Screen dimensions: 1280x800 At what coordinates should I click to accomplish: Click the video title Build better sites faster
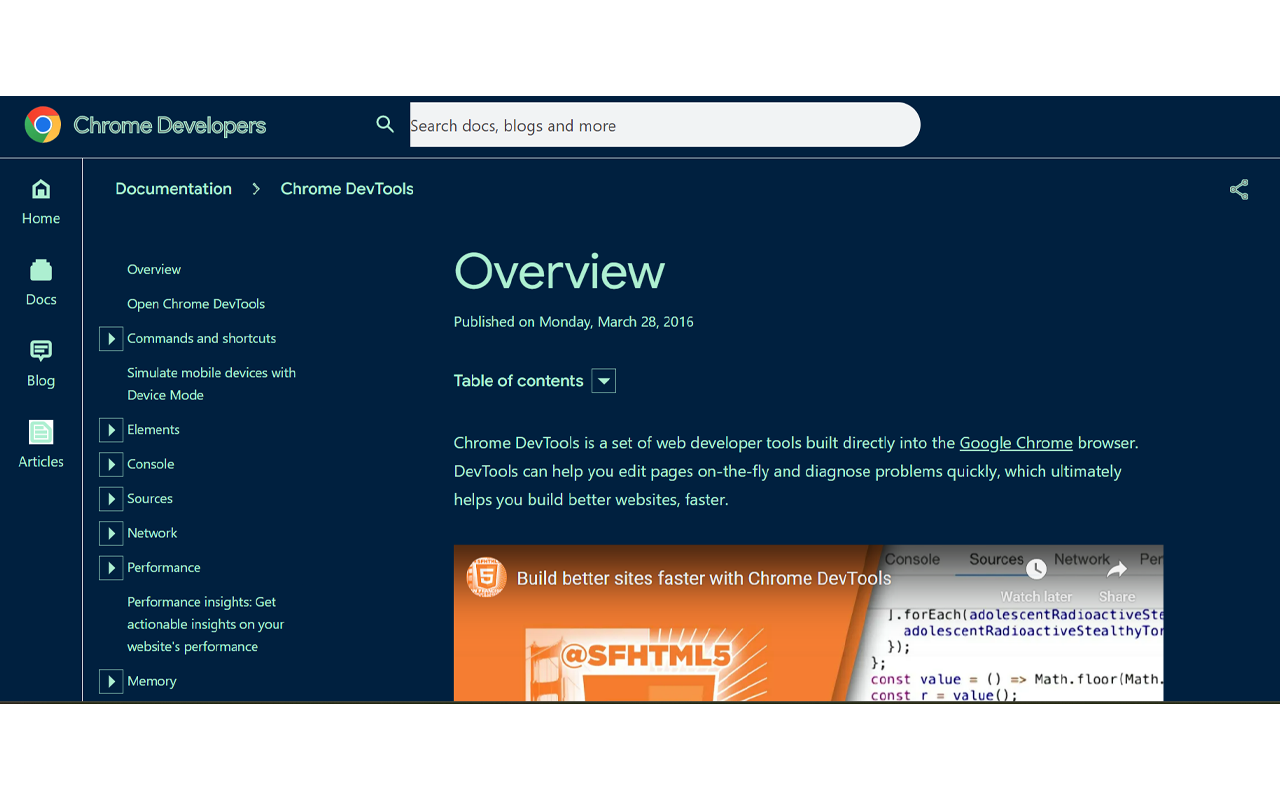pos(704,578)
